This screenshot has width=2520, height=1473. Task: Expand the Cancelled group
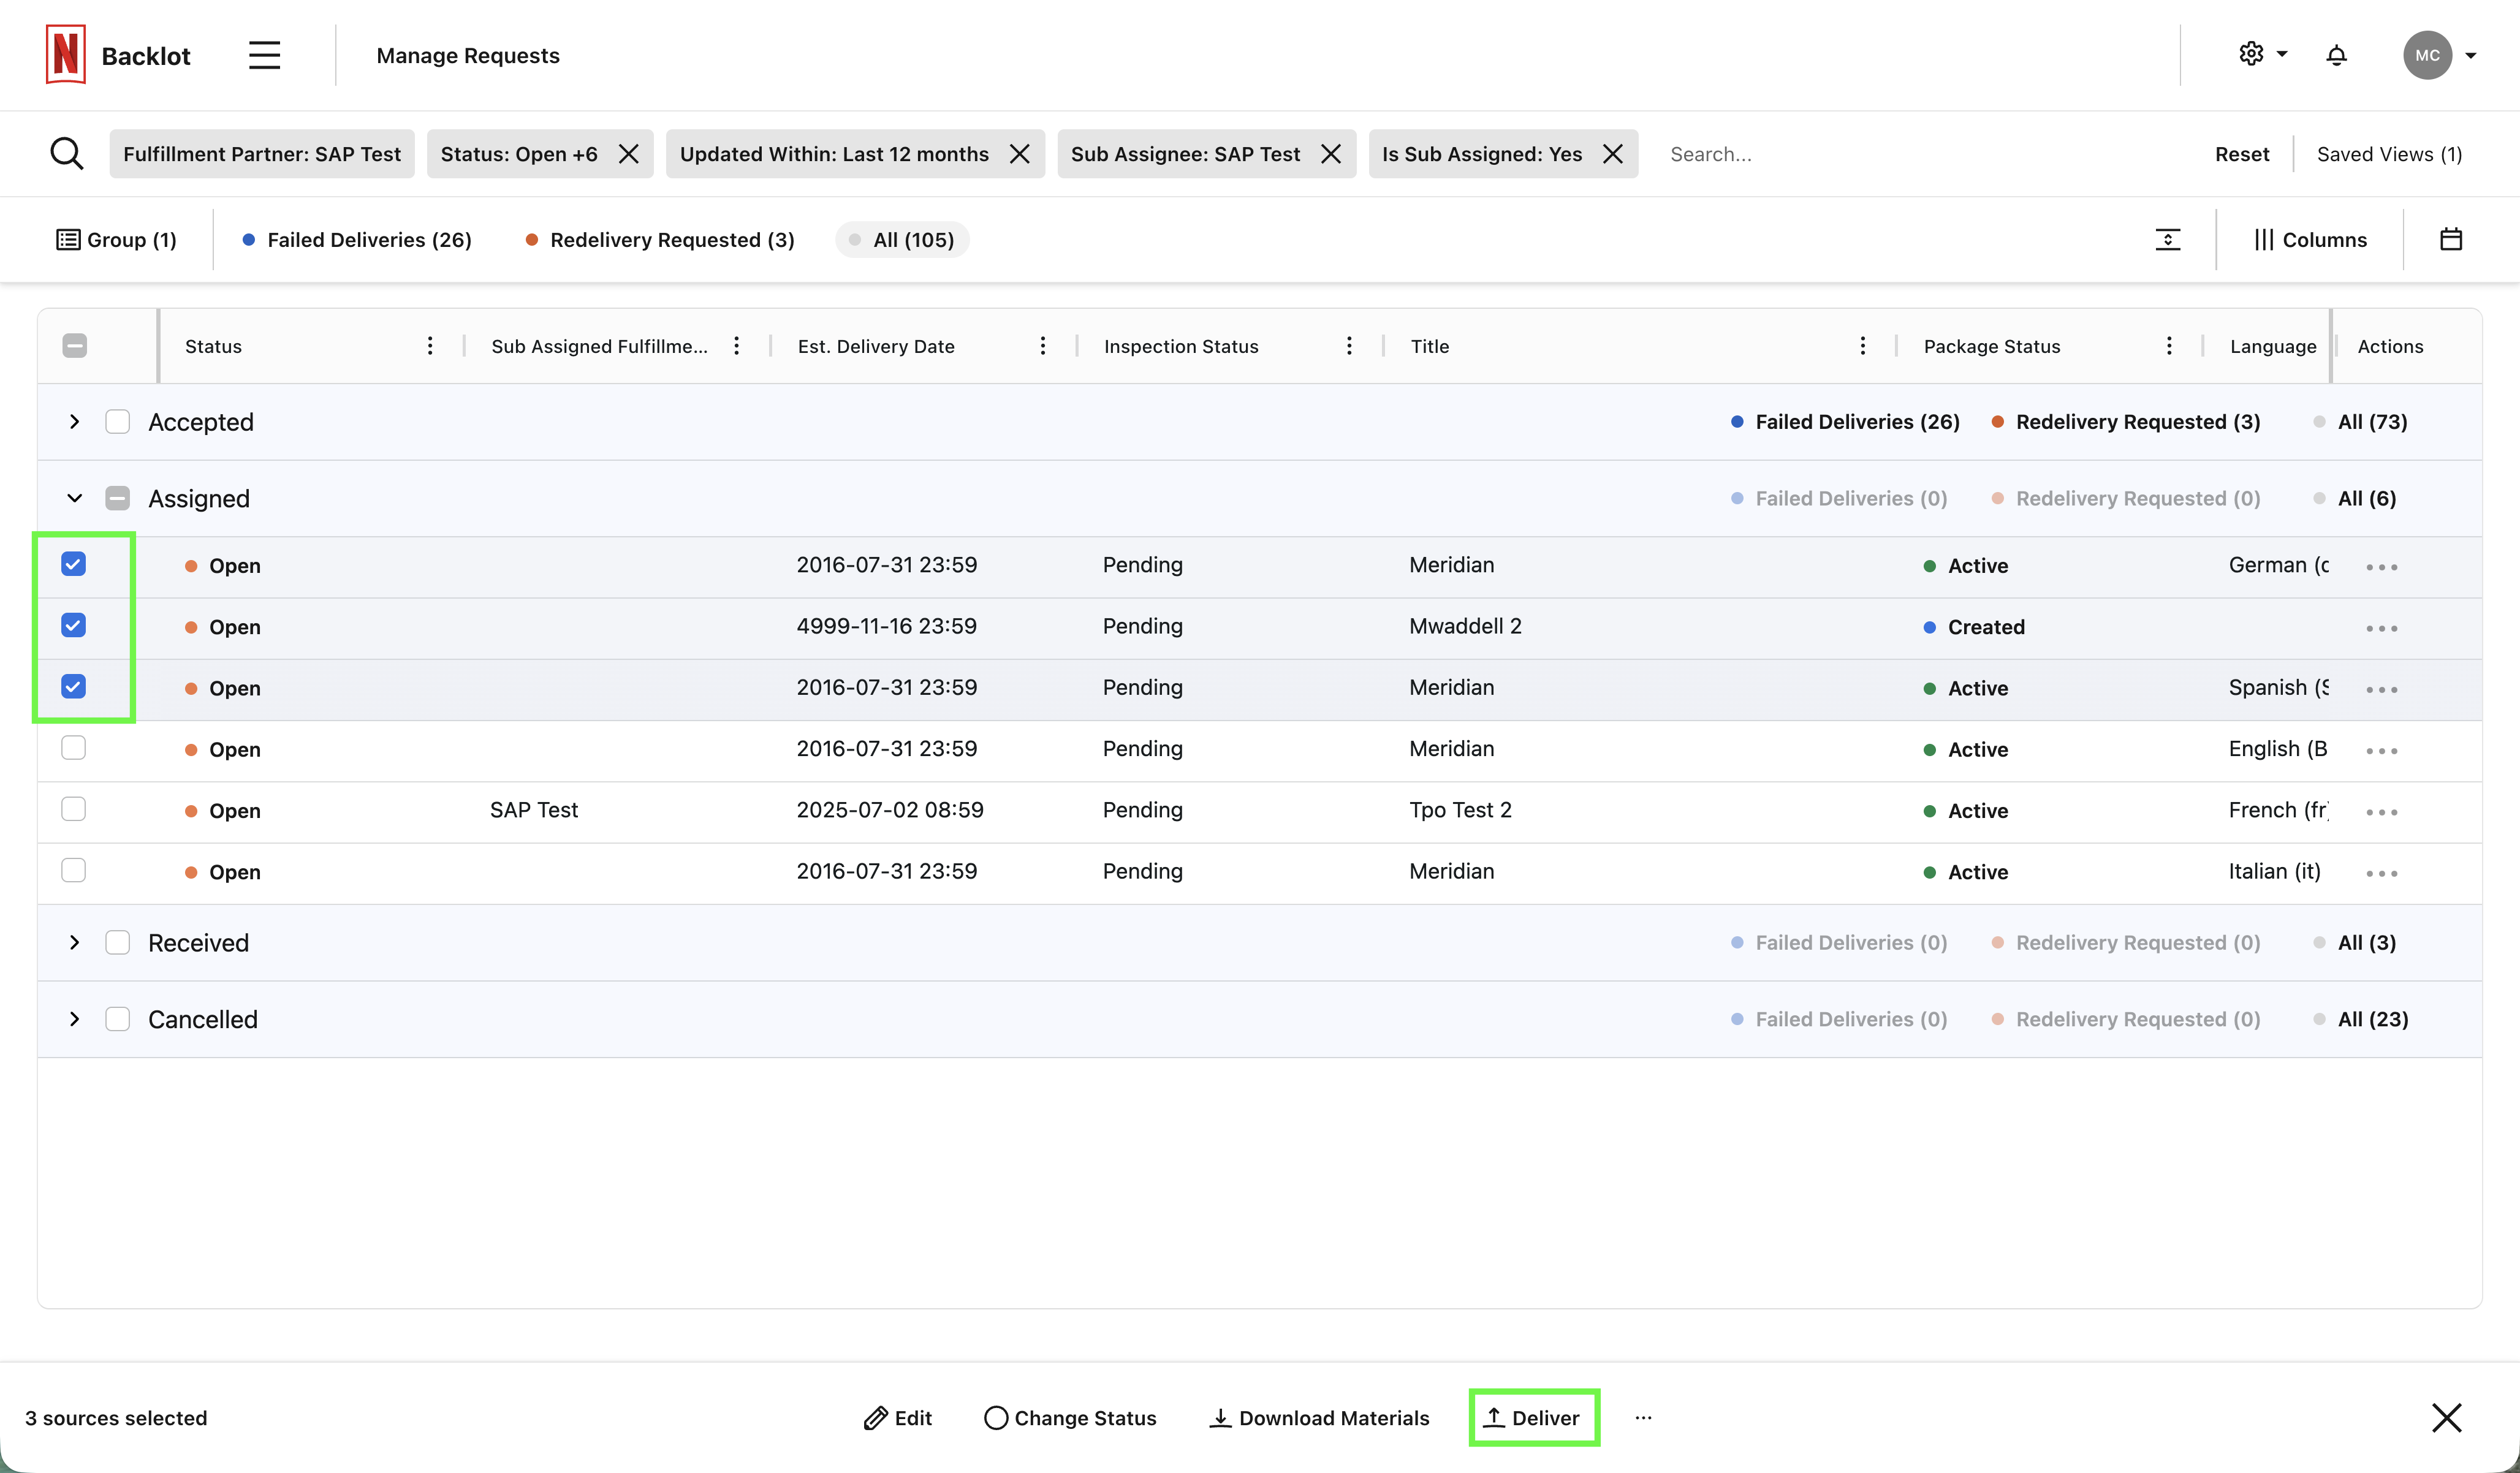tap(74, 1019)
